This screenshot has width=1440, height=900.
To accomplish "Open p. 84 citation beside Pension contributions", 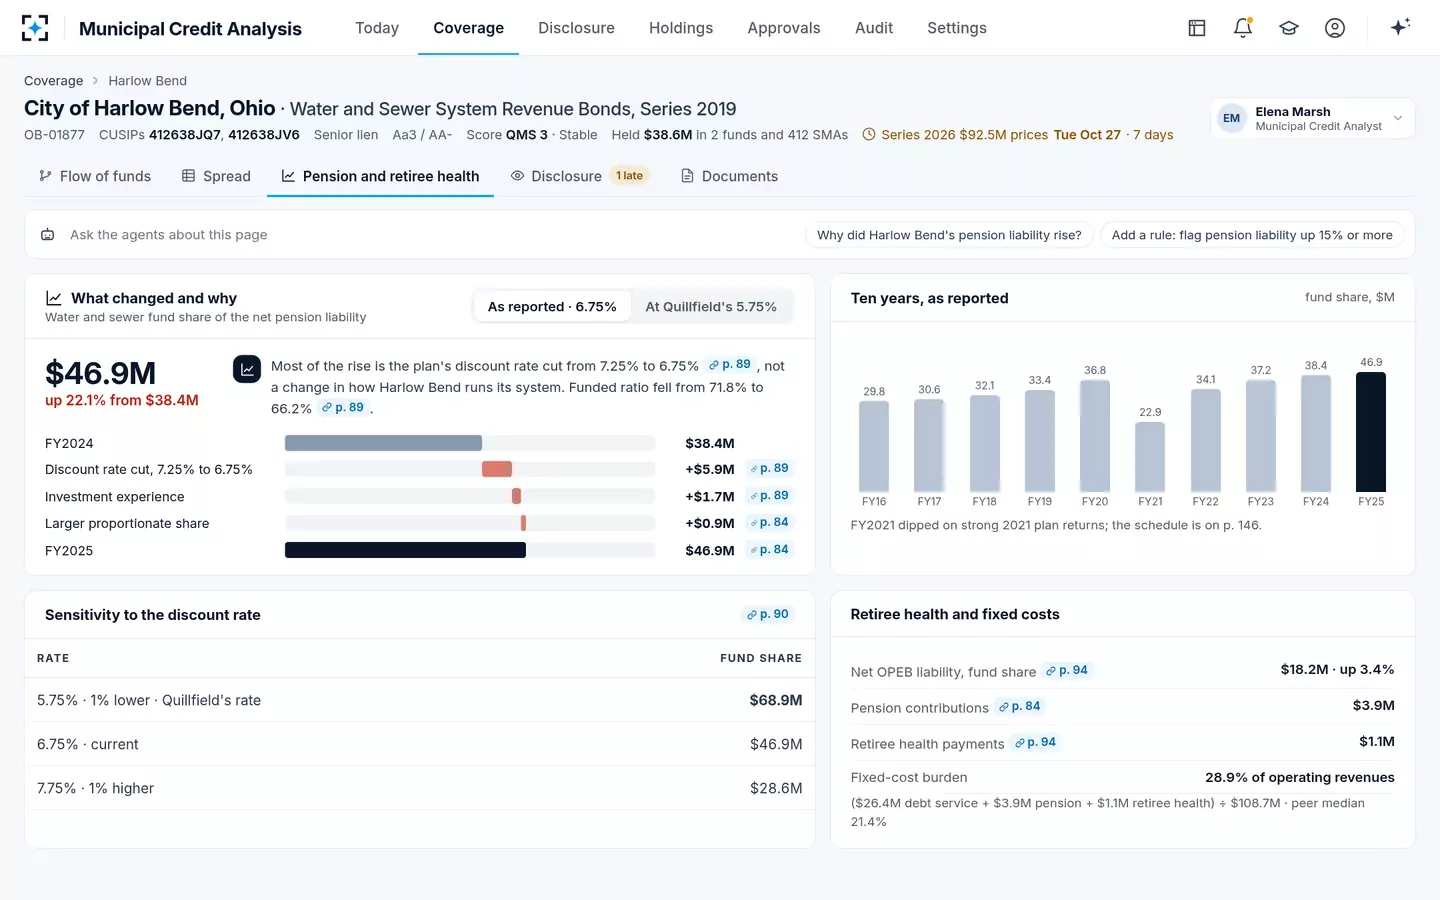I will click(1020, 706).
